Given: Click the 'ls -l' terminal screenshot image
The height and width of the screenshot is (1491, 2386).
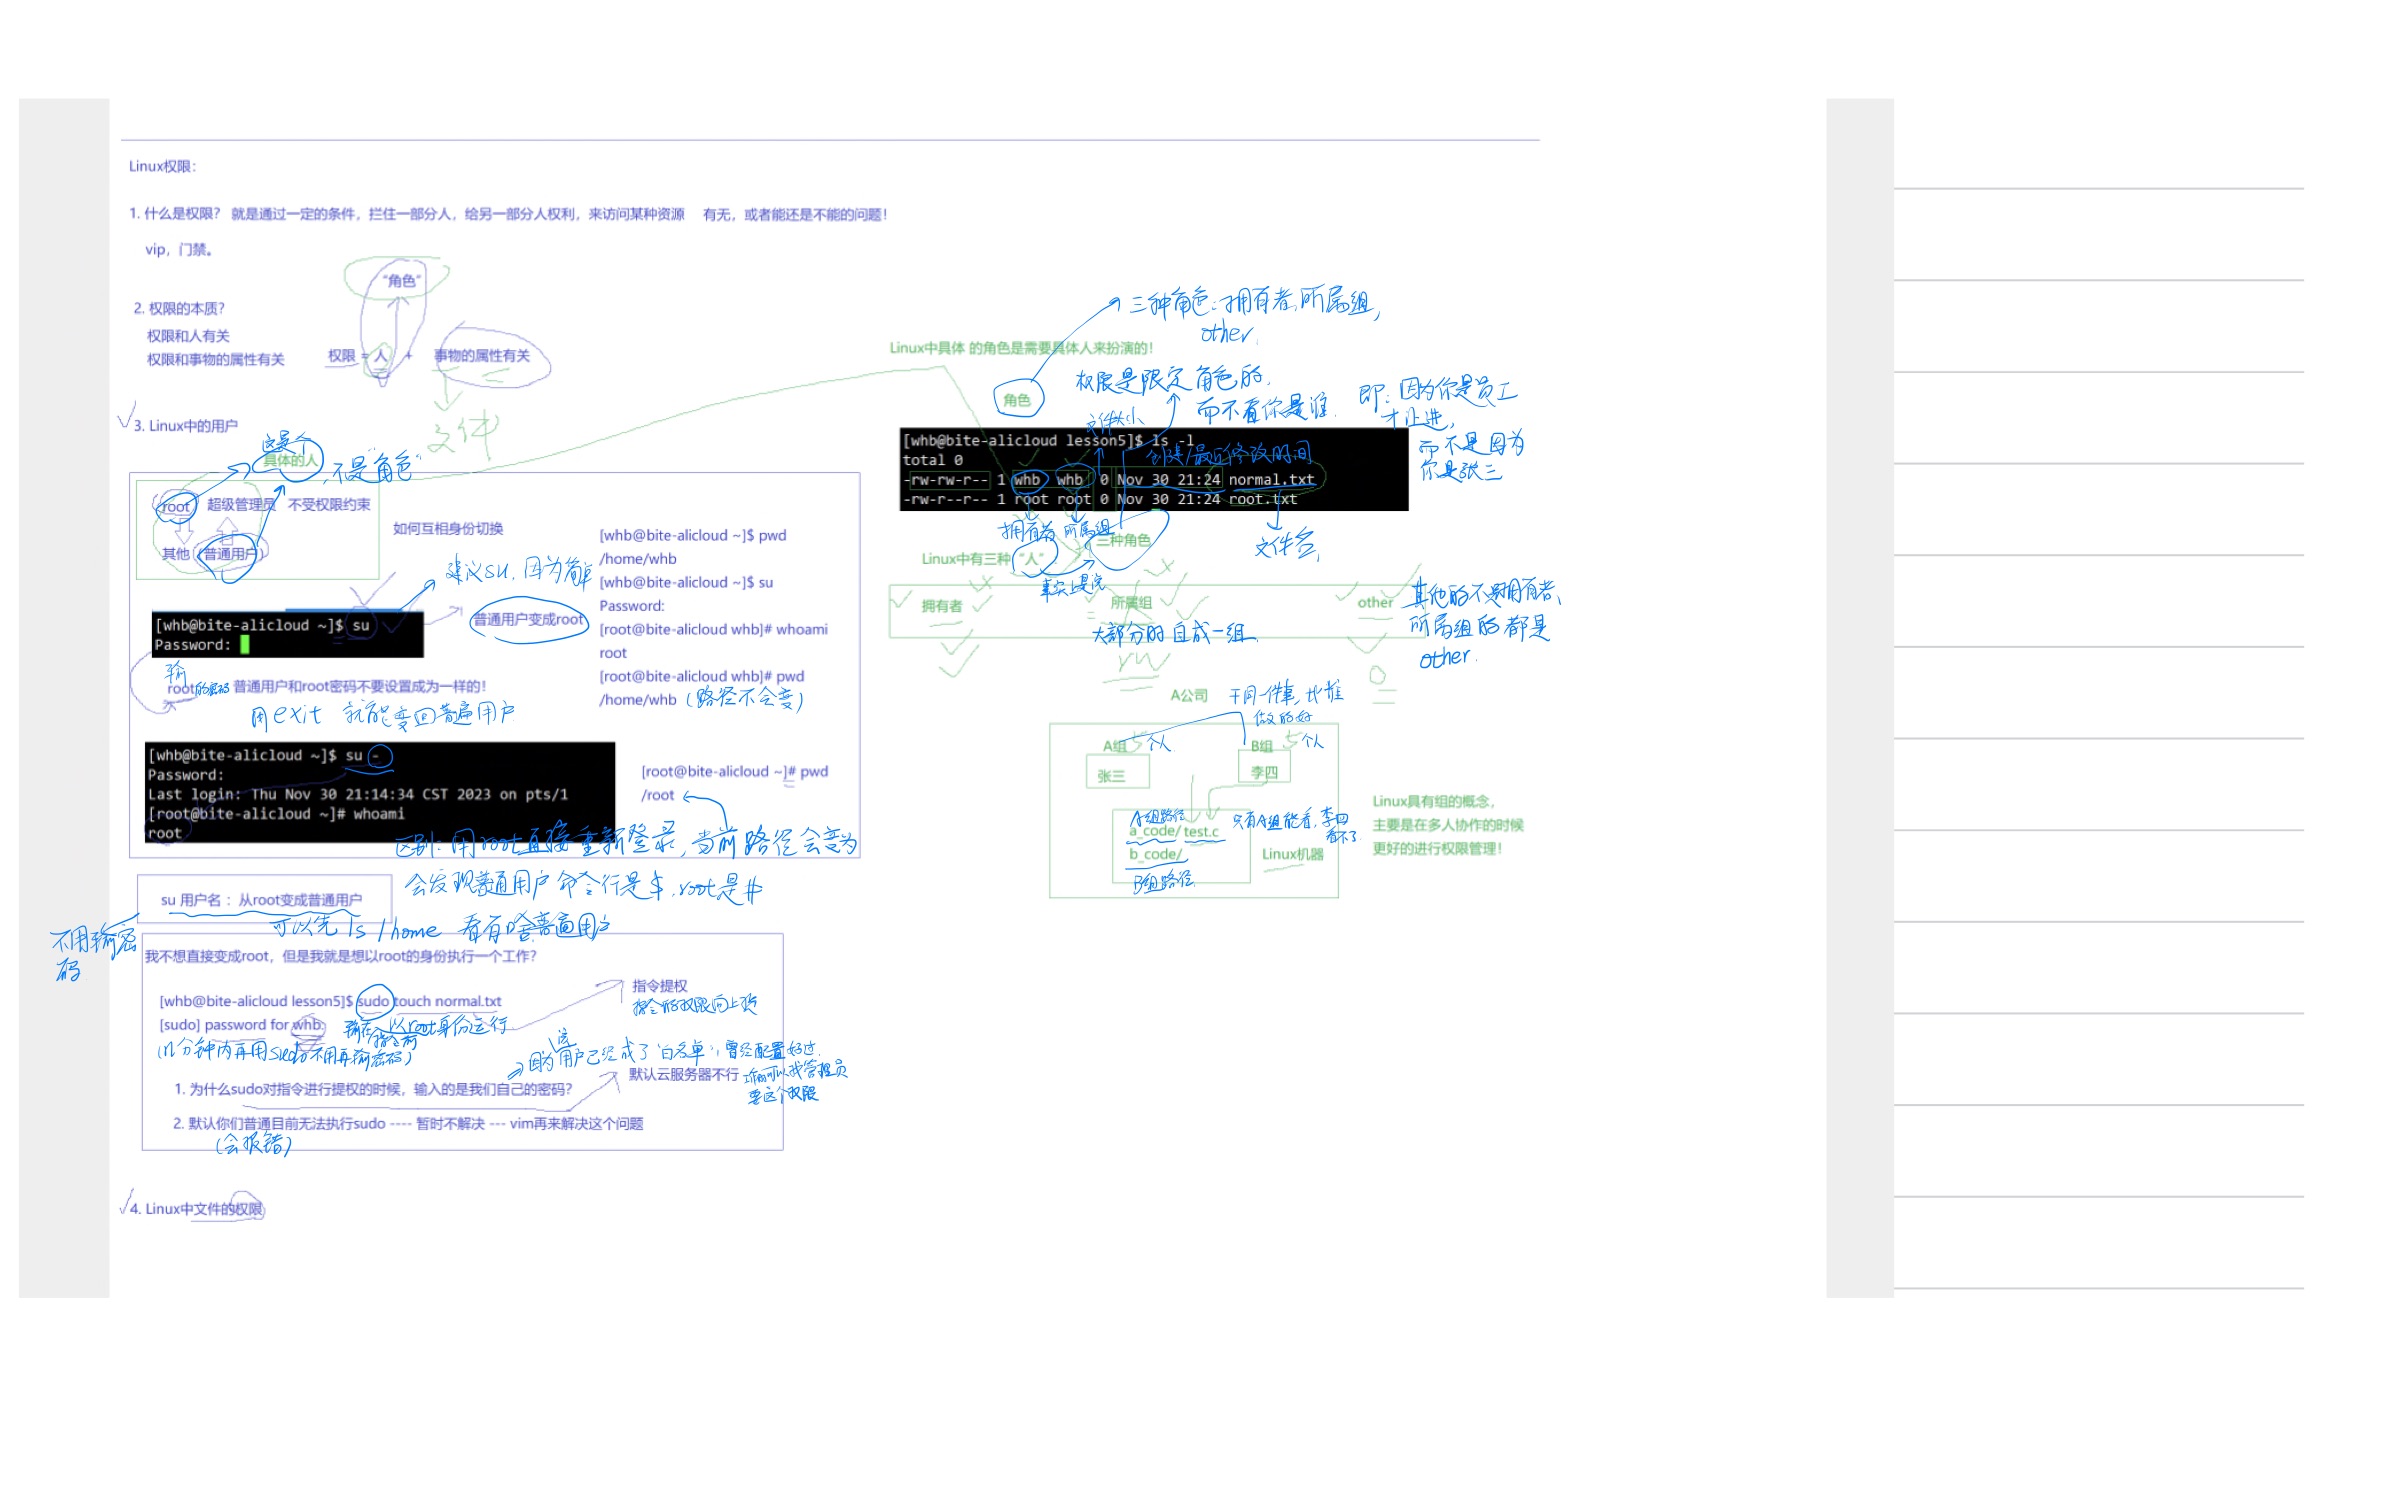Looking at the screenshot, I should 1152,469.
